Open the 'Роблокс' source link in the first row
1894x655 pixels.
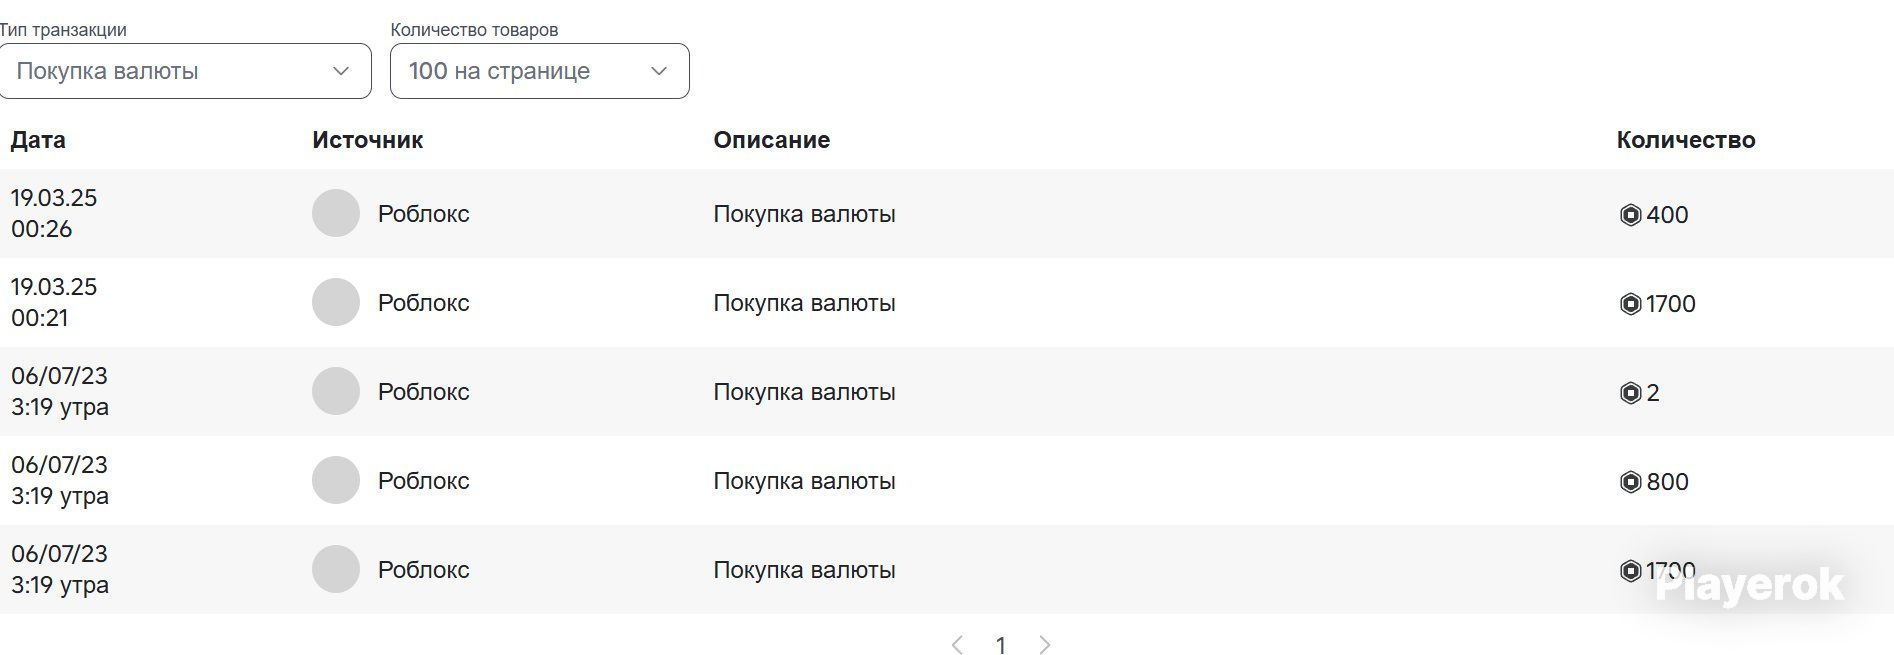click(424, 214)
